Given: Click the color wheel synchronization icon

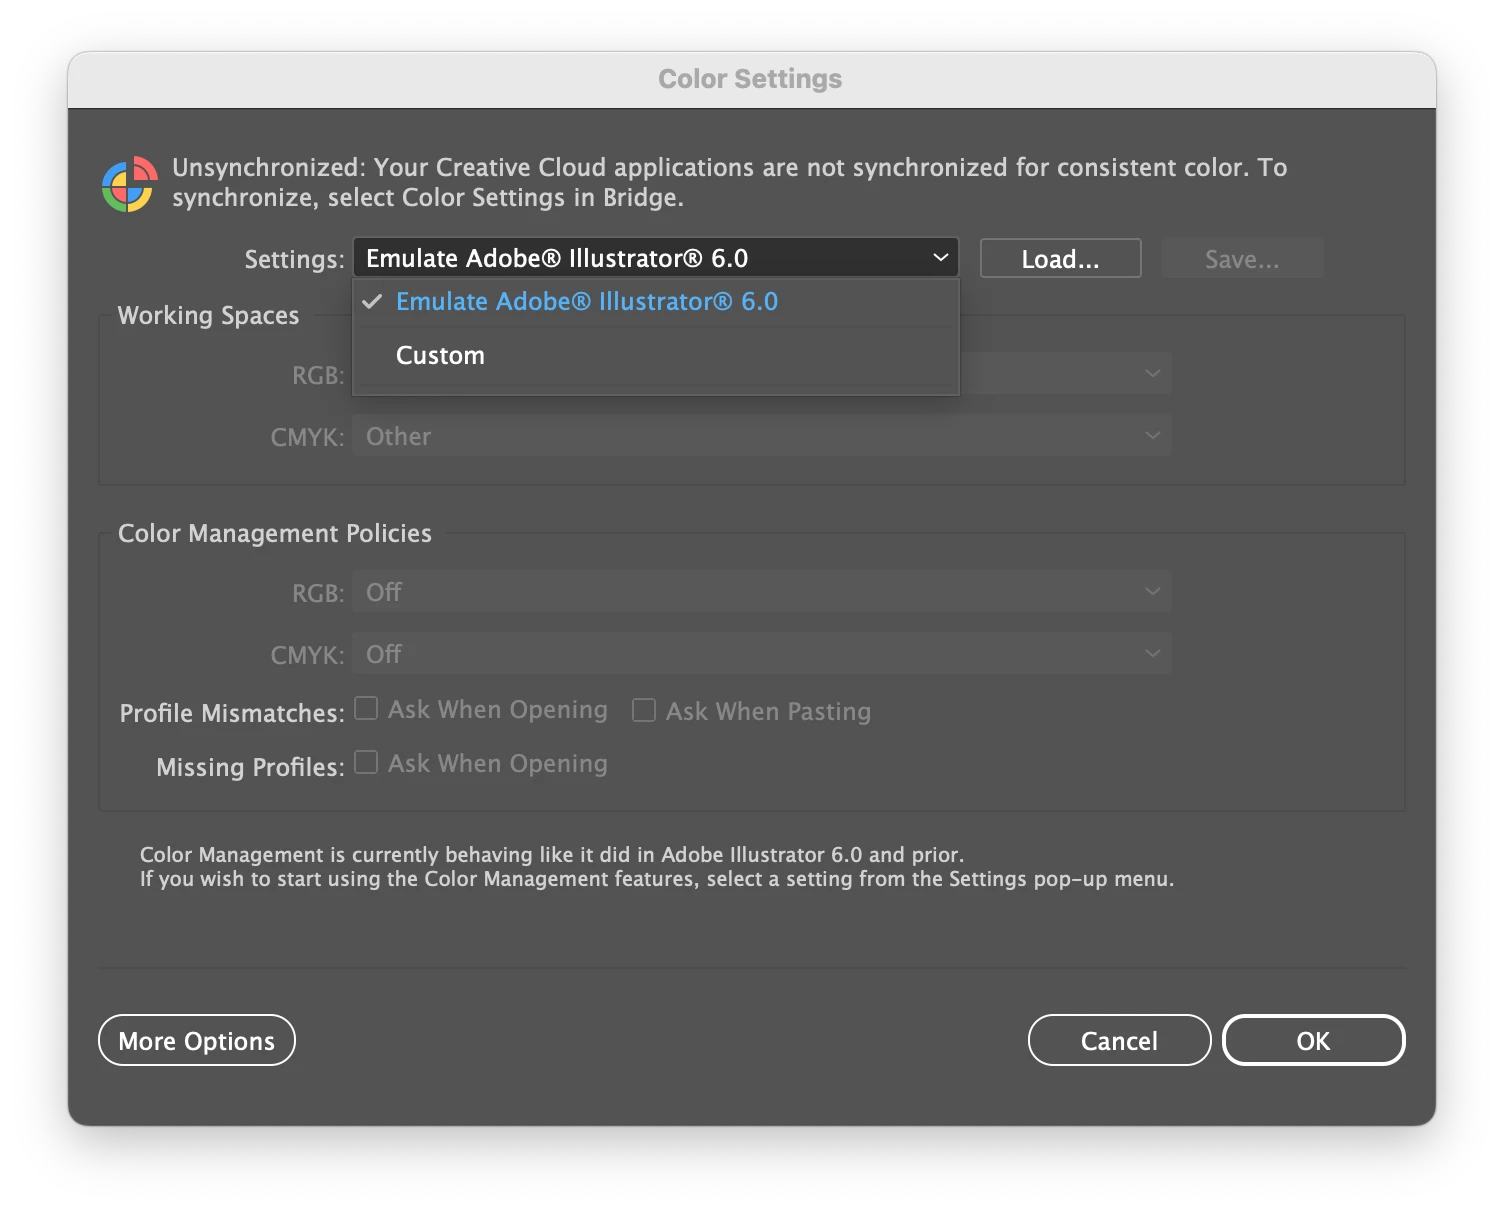Looking at the screenshot, I should (129, 184).
